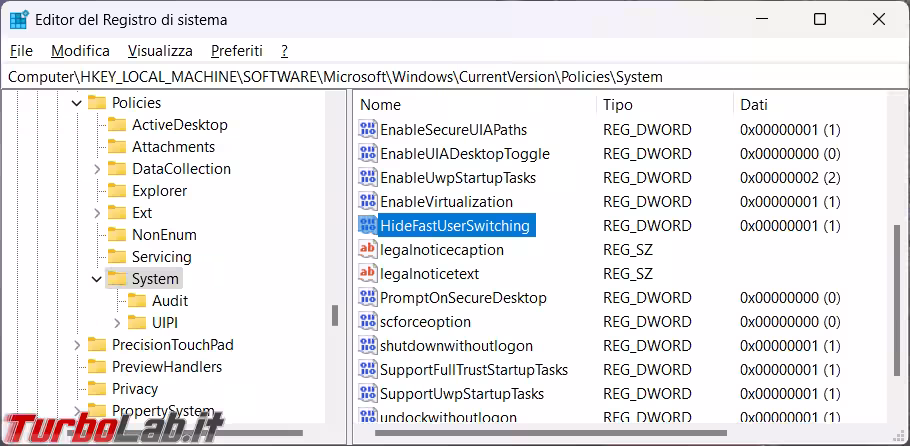Open the Modifica menu
This screenshot has width=910, height=446.
pyautogui.click(x=80, y=50)
